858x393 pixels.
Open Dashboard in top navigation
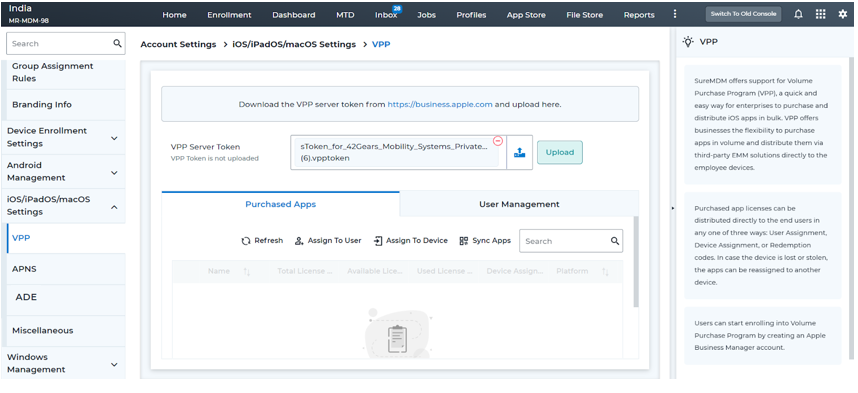click(x=294, y=15)
